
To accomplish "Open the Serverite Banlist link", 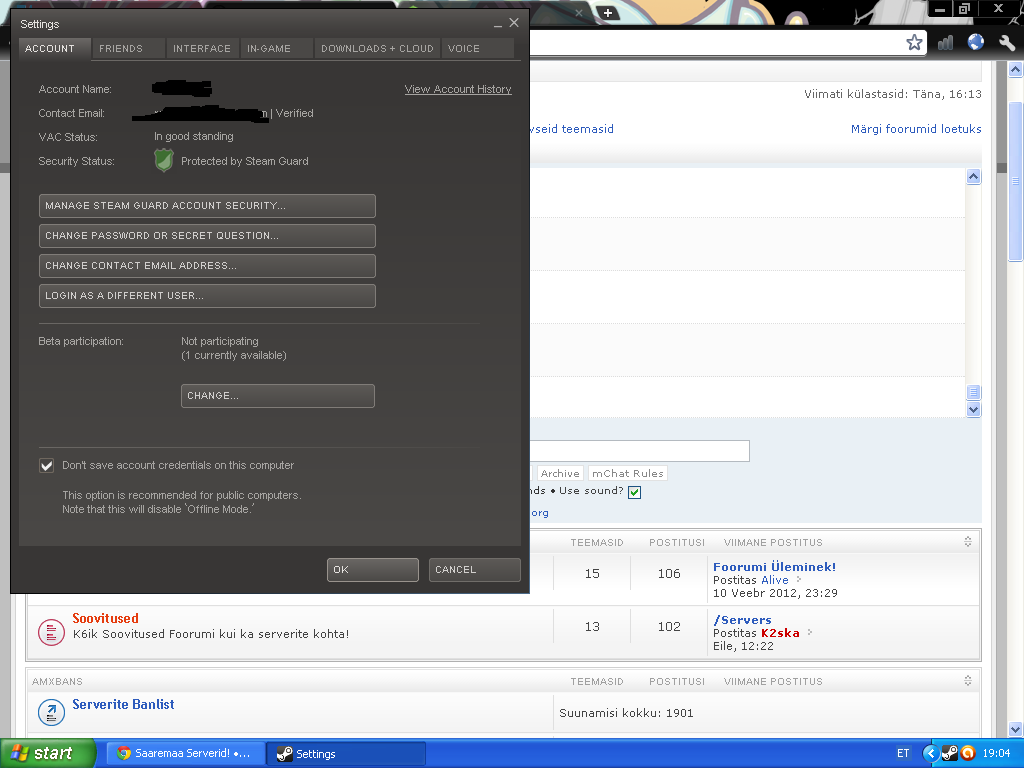I will tap(123, 704).
